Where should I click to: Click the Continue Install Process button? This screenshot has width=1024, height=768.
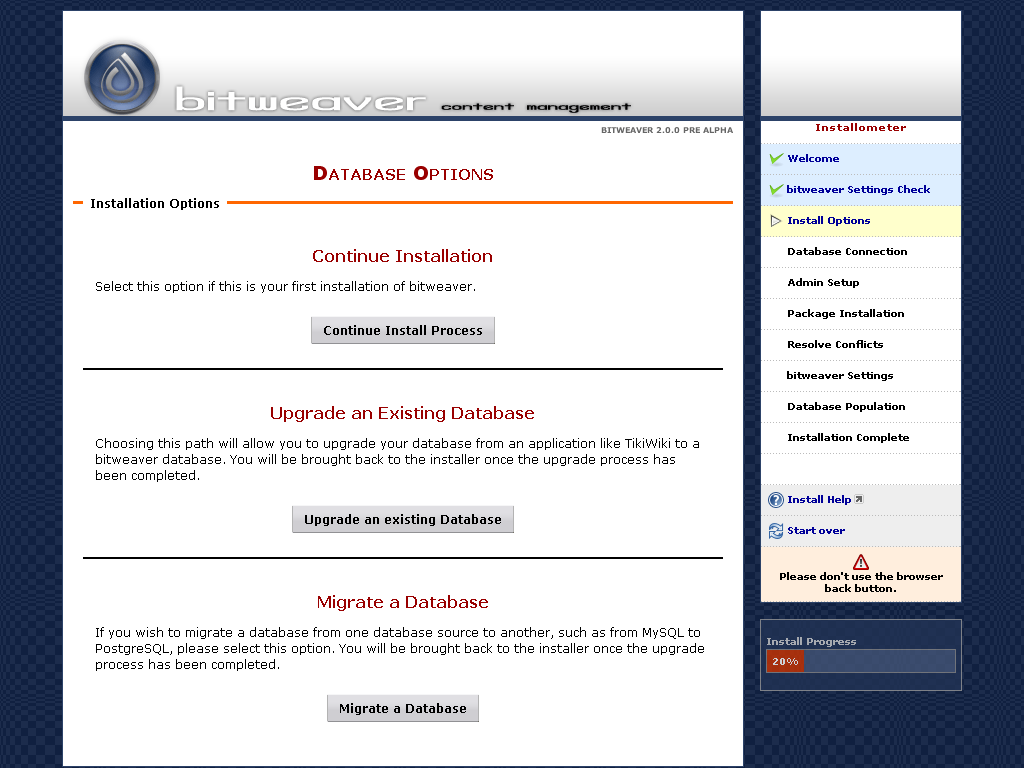tap(403, 330)
